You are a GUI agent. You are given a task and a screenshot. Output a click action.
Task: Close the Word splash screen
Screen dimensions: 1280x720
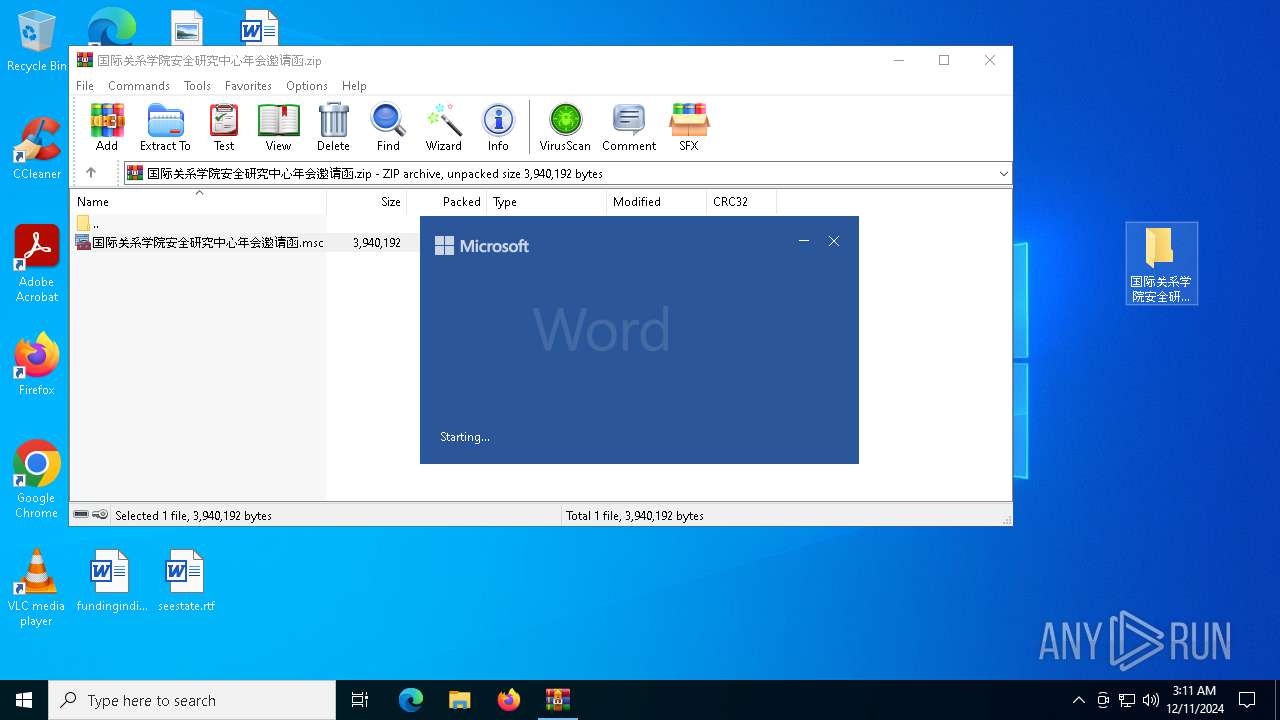click(834, 241)
